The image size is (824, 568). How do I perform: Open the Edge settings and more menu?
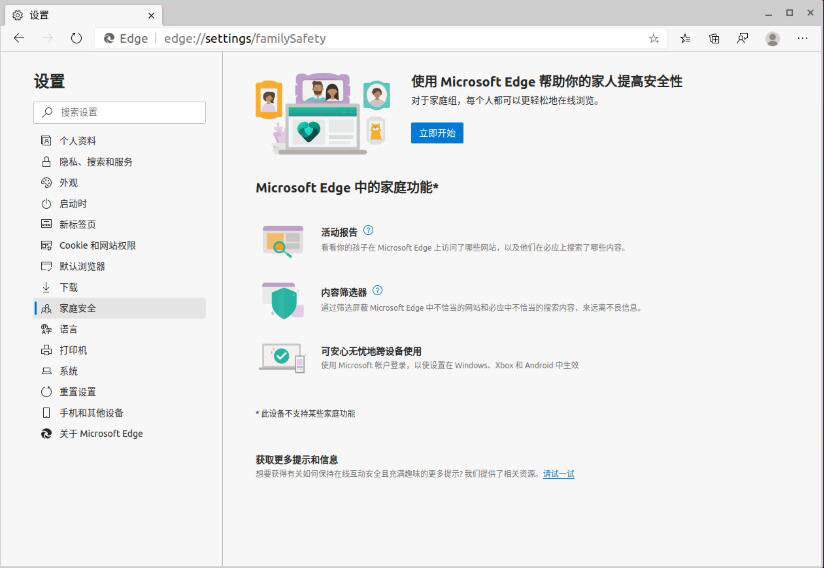tap(803, 38)
